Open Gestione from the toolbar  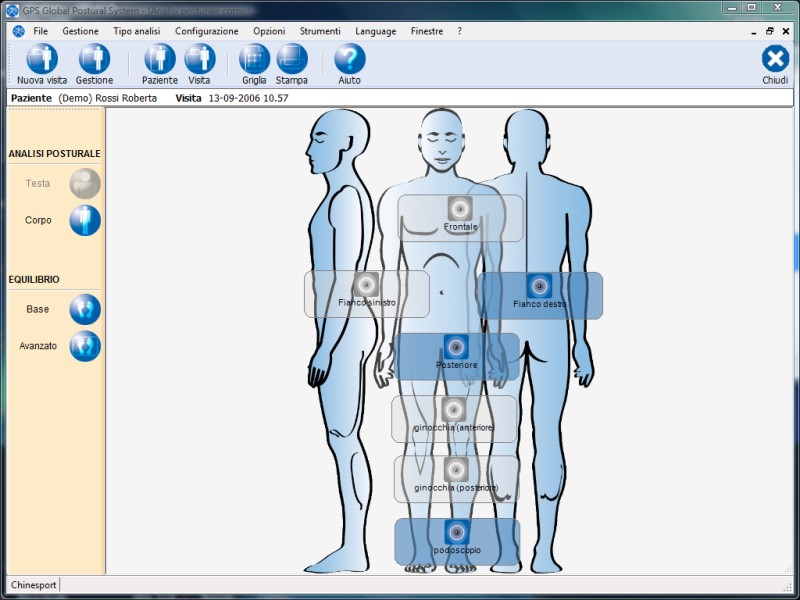[94, 59]
